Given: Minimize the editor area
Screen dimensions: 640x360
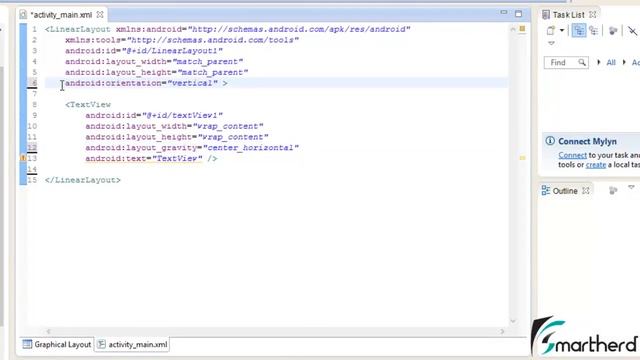Looking at the screenshot, I should coord(504,13).
